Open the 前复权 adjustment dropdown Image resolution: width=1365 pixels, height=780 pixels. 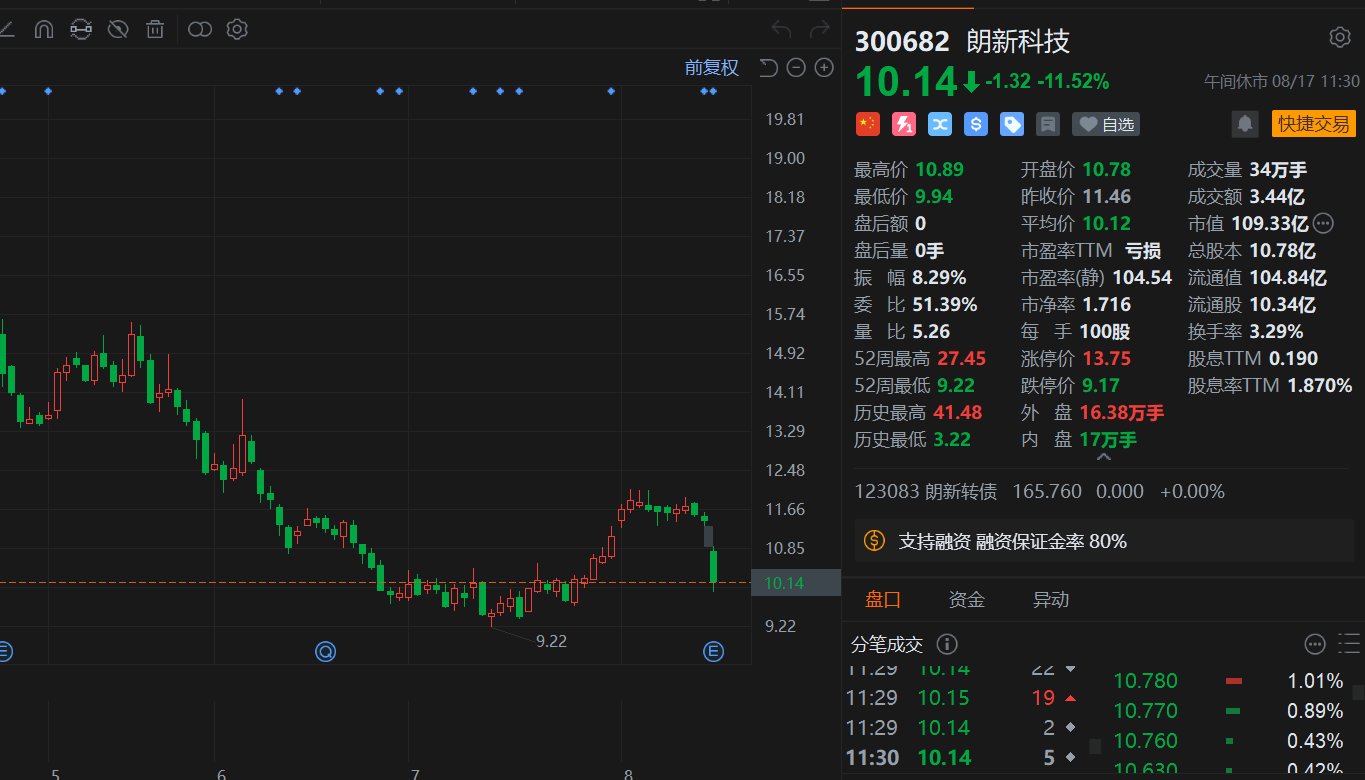pyautogui.click(x=712, y=67)
